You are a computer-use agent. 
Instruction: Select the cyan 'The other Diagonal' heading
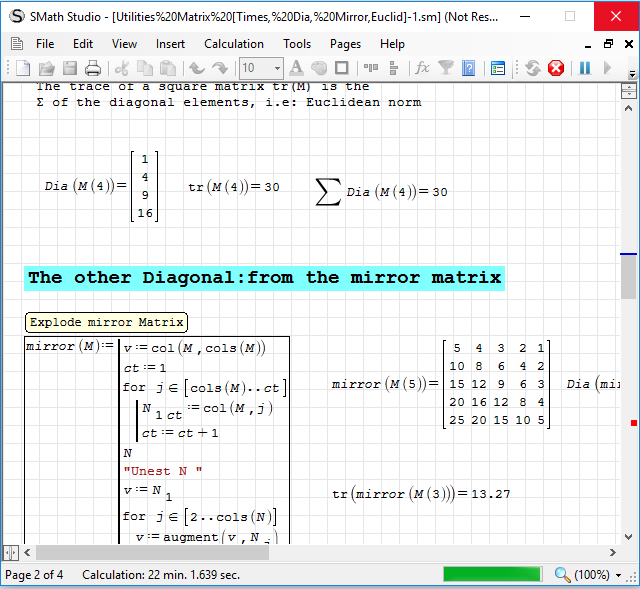[264, 278]
